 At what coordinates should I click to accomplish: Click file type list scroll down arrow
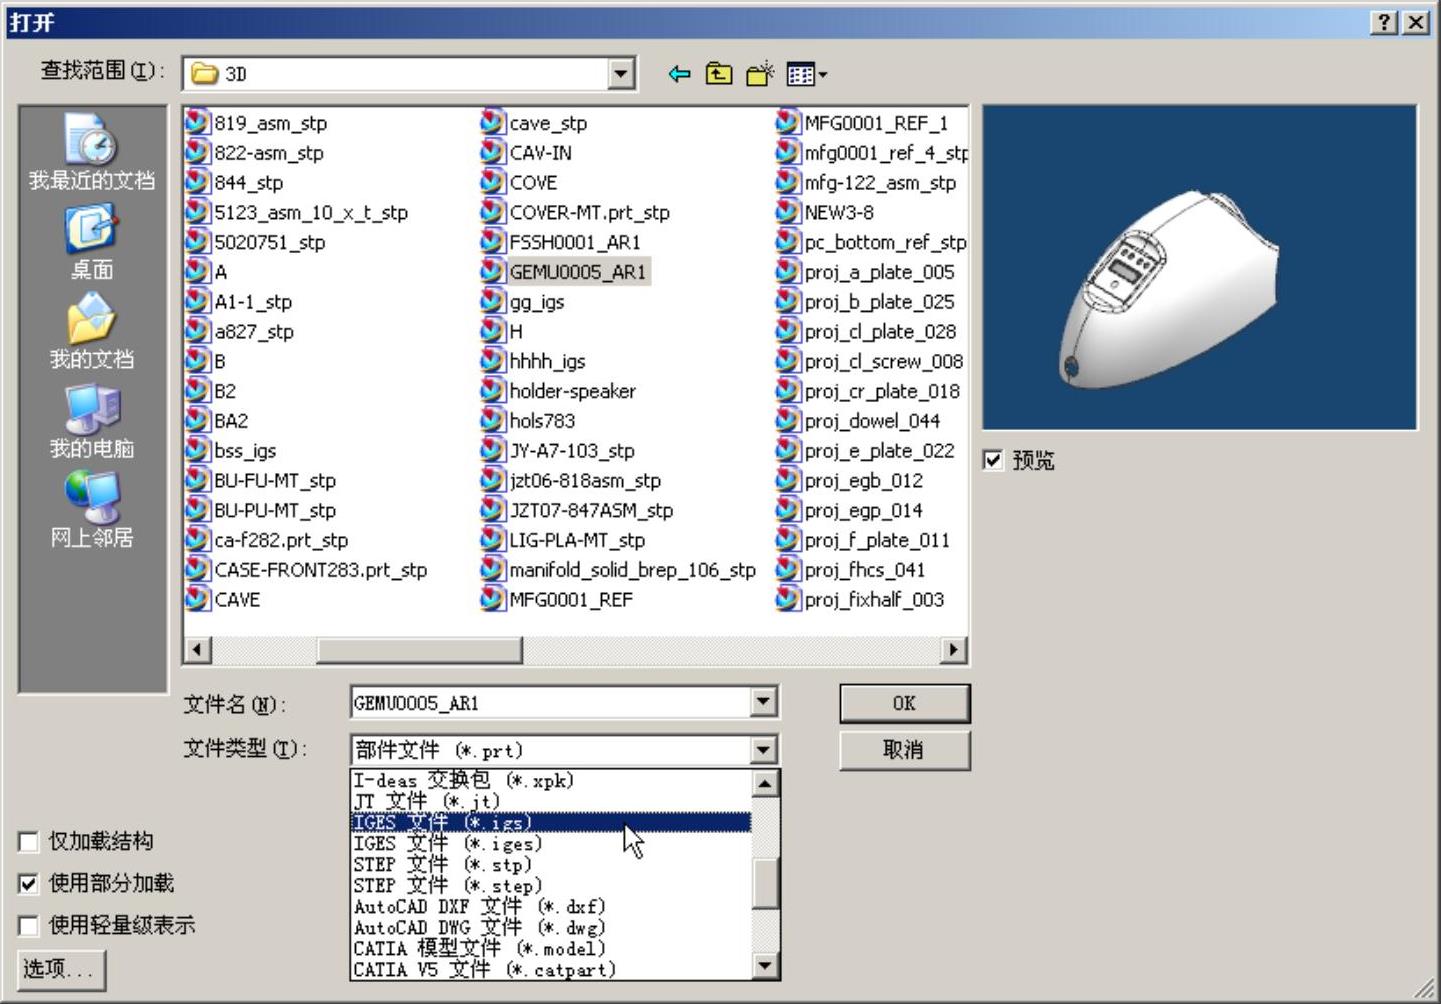[x=765, y=966]
